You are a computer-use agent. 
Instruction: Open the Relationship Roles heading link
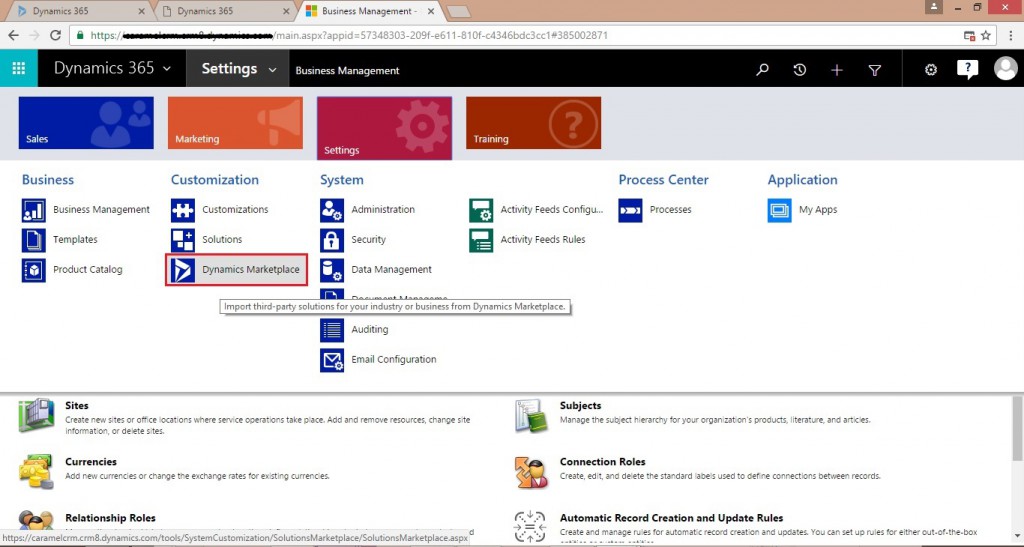(x=110, y=518)
